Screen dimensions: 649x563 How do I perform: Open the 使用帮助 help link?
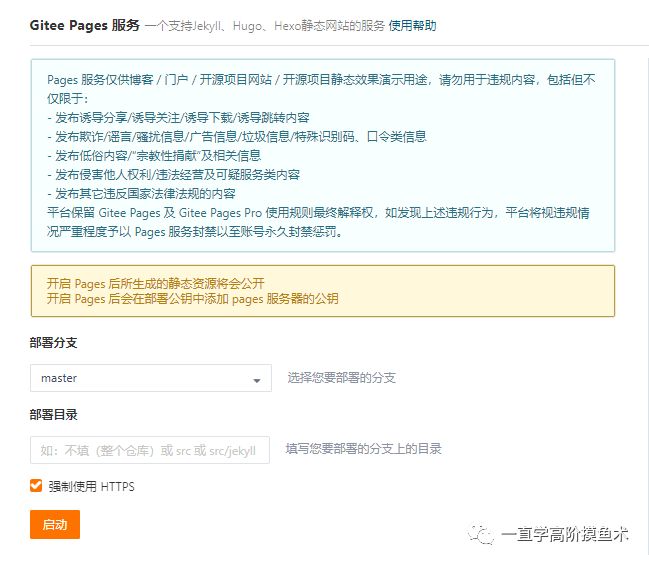pos(412,26)
